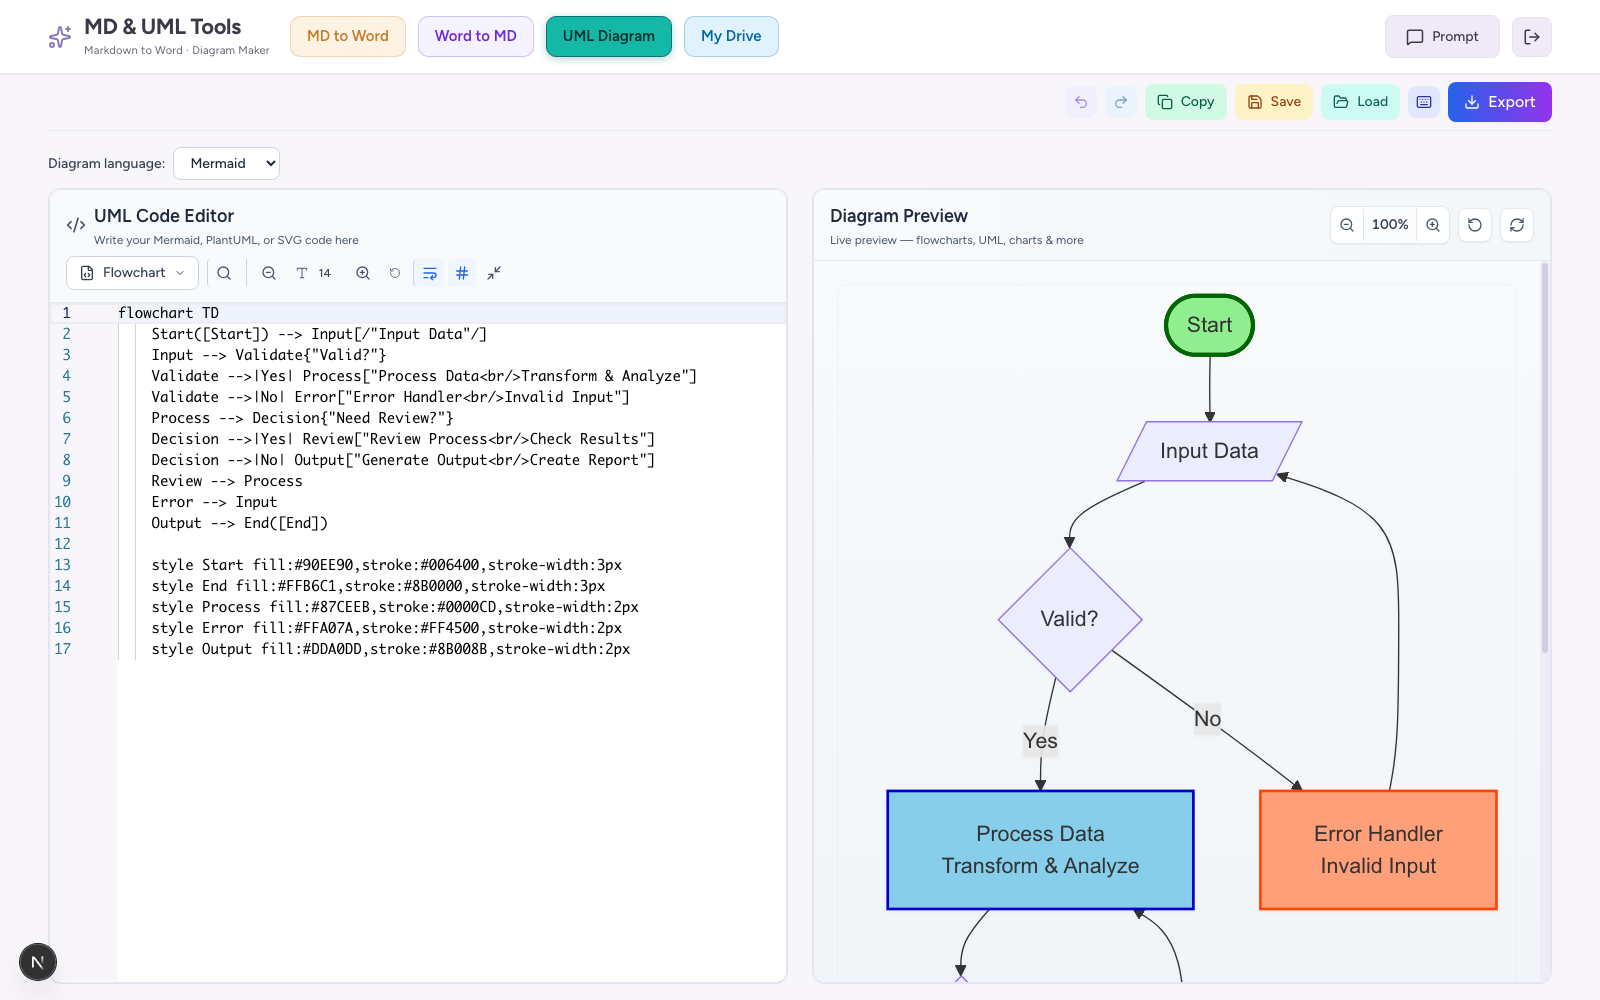Expand the Flowchart template dropdown
The height and width of the screenshot is (1000, 1600).
[x=132, y=273]
